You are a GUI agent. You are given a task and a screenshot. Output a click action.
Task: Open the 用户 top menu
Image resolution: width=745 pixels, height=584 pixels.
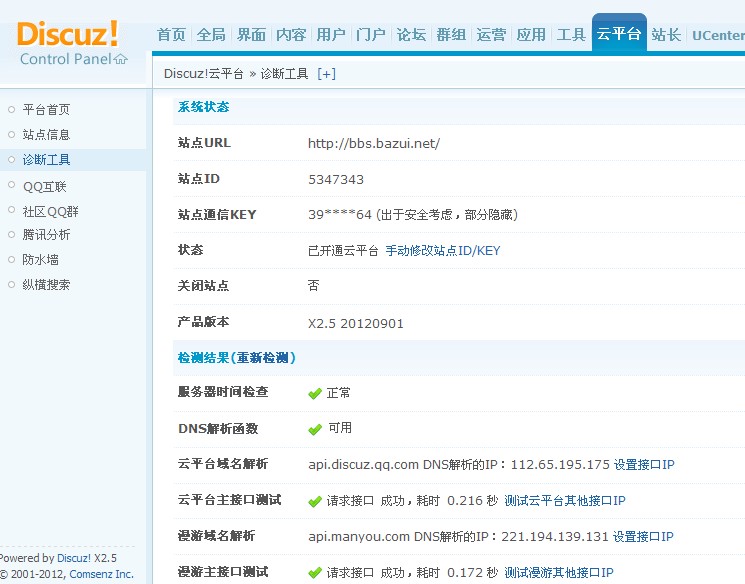tap(331, 35)
